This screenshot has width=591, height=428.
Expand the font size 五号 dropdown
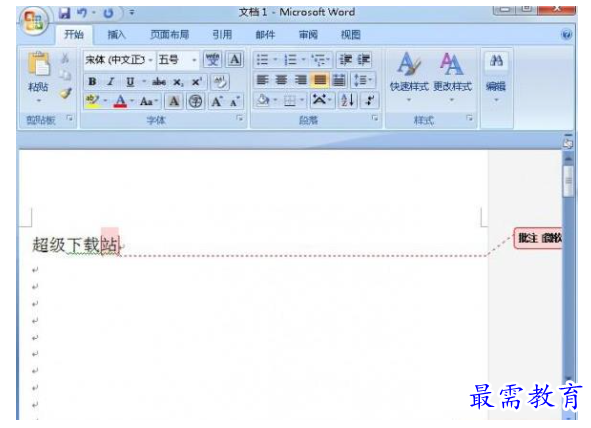[194, 60]
